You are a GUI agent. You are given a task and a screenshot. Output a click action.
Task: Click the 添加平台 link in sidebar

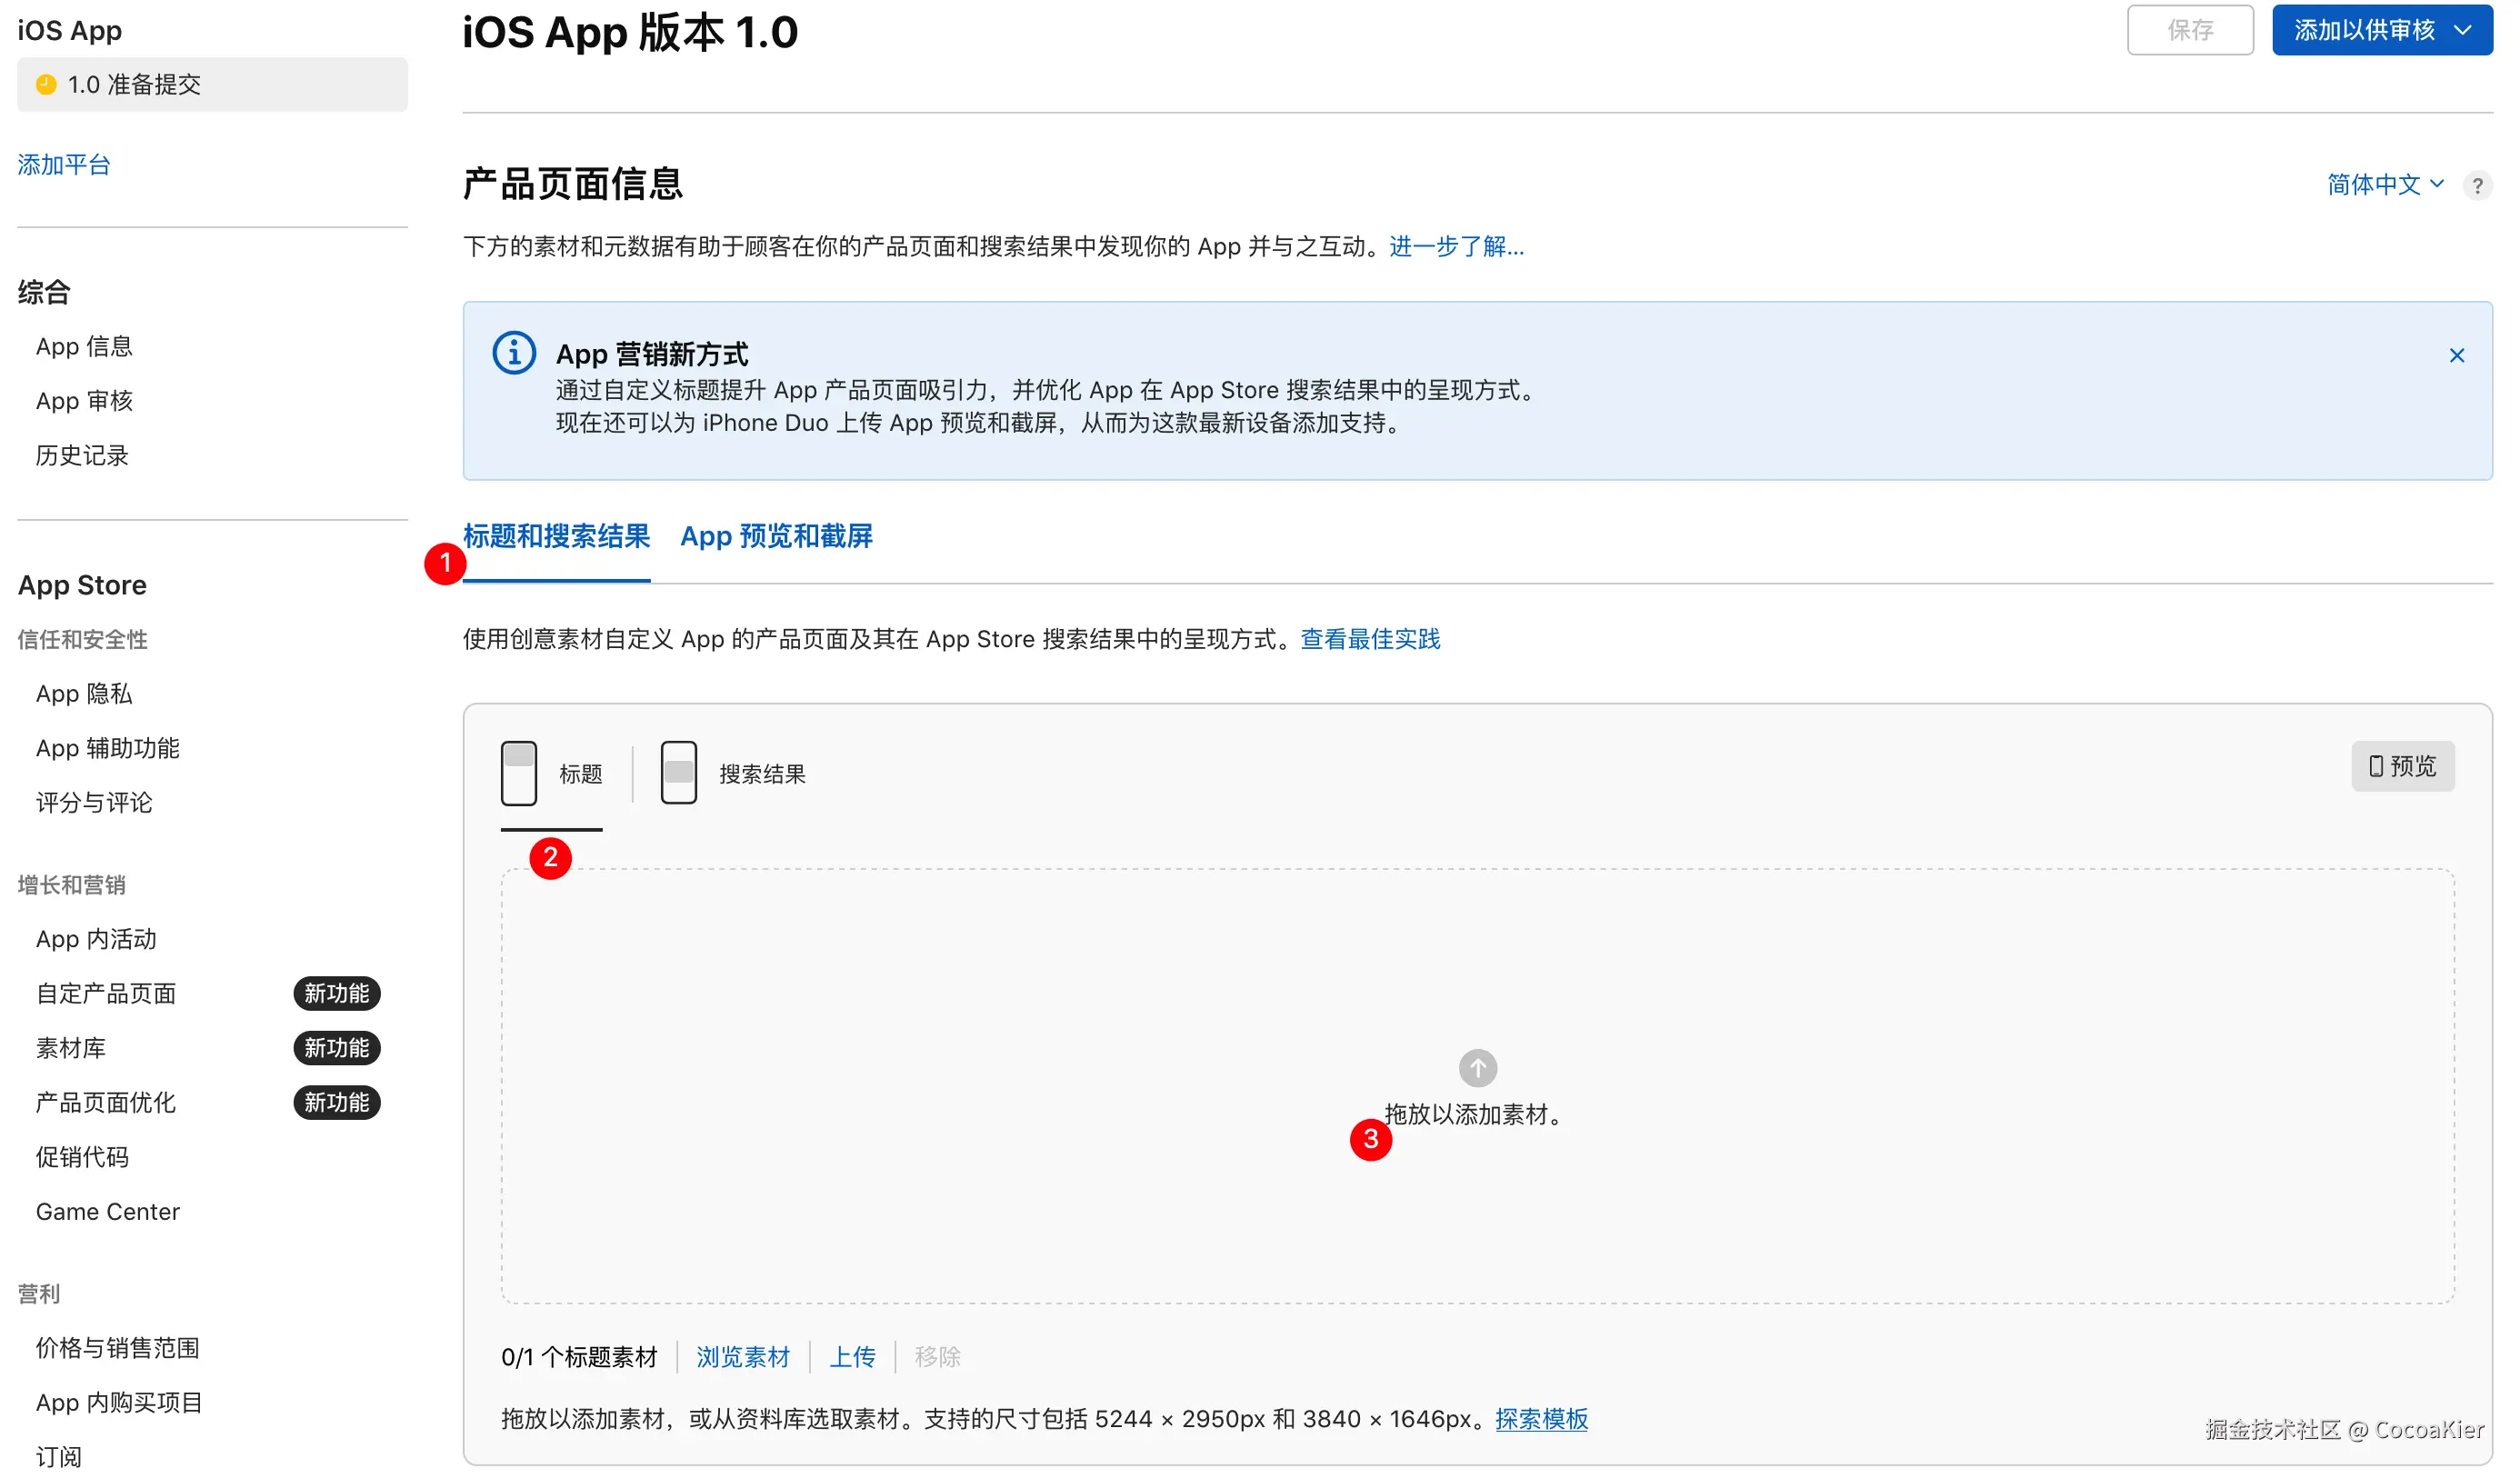tap(64, 165)
